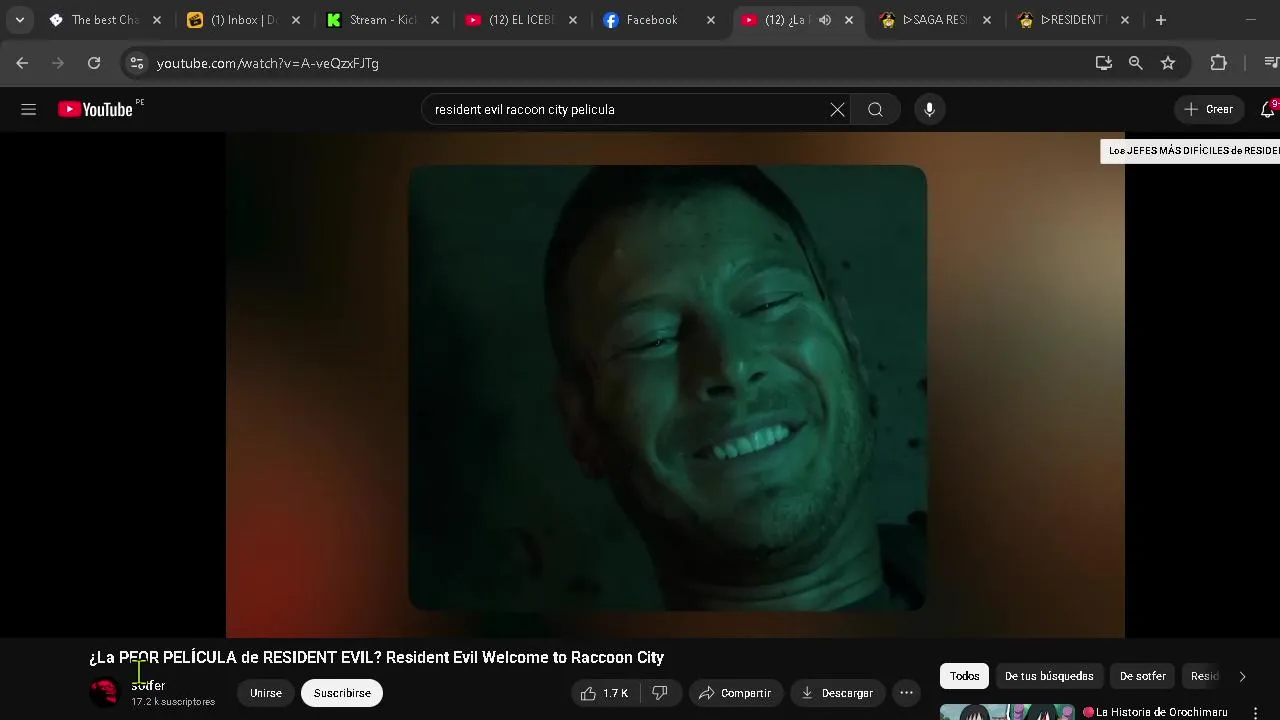Open a new browser tab
This screenshot has width=1280, height=720.
1160,20
